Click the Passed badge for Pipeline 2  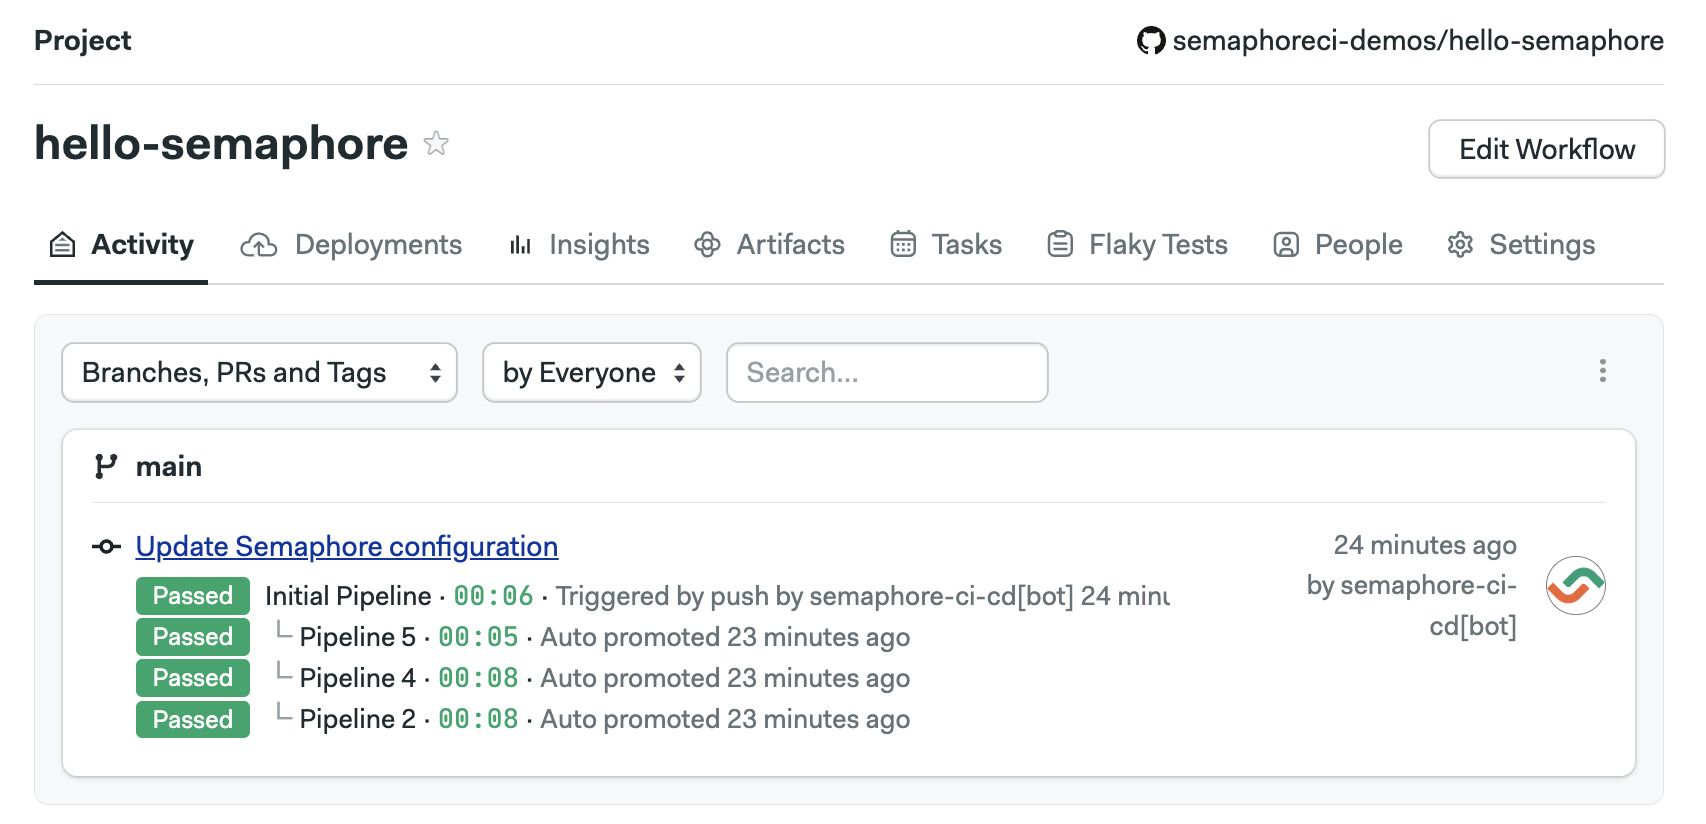(x=193, y=720)
